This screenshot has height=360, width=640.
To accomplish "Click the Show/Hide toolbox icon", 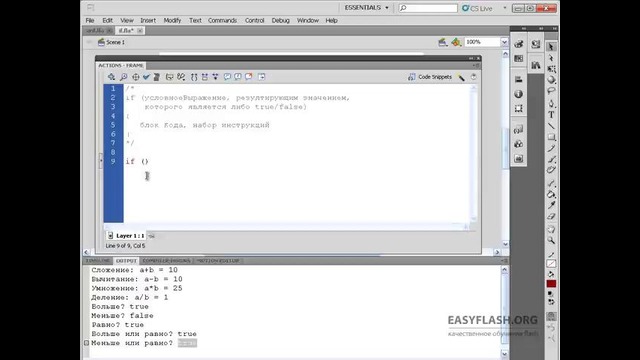I will [261, 77].
